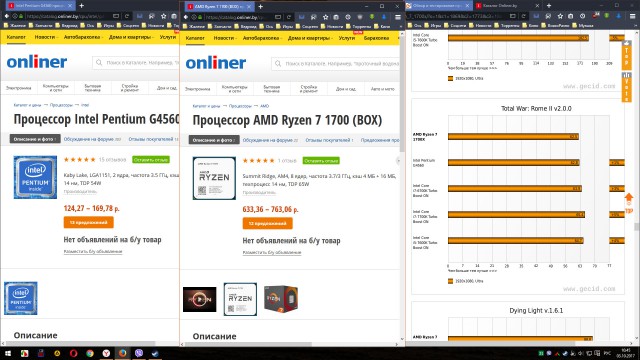Close AMD Ryzen 7 1700 tab
This screenshot has width=640, height=360.
click(x=249, y=7)
